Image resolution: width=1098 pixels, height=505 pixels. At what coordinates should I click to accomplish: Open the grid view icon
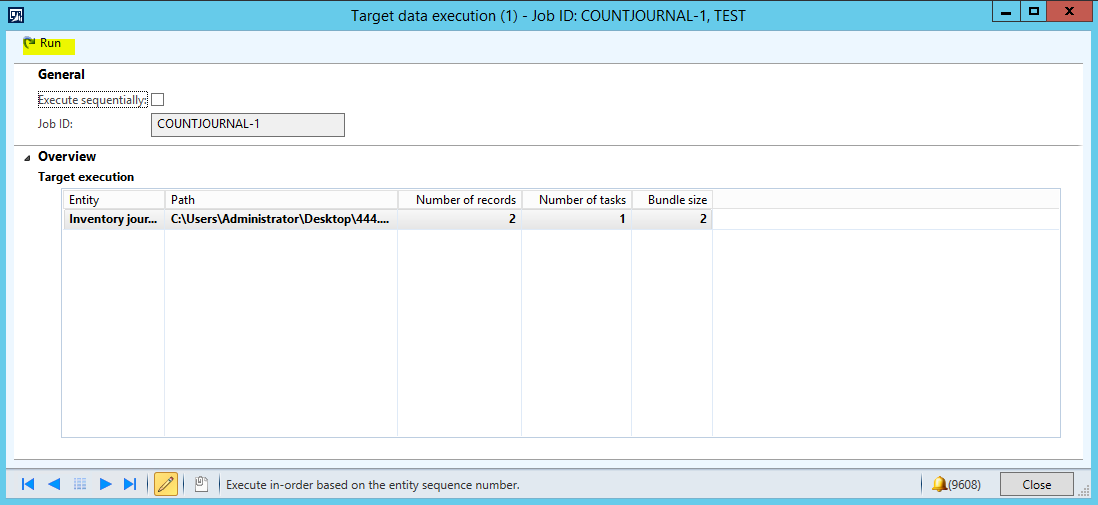pos(80,484)
